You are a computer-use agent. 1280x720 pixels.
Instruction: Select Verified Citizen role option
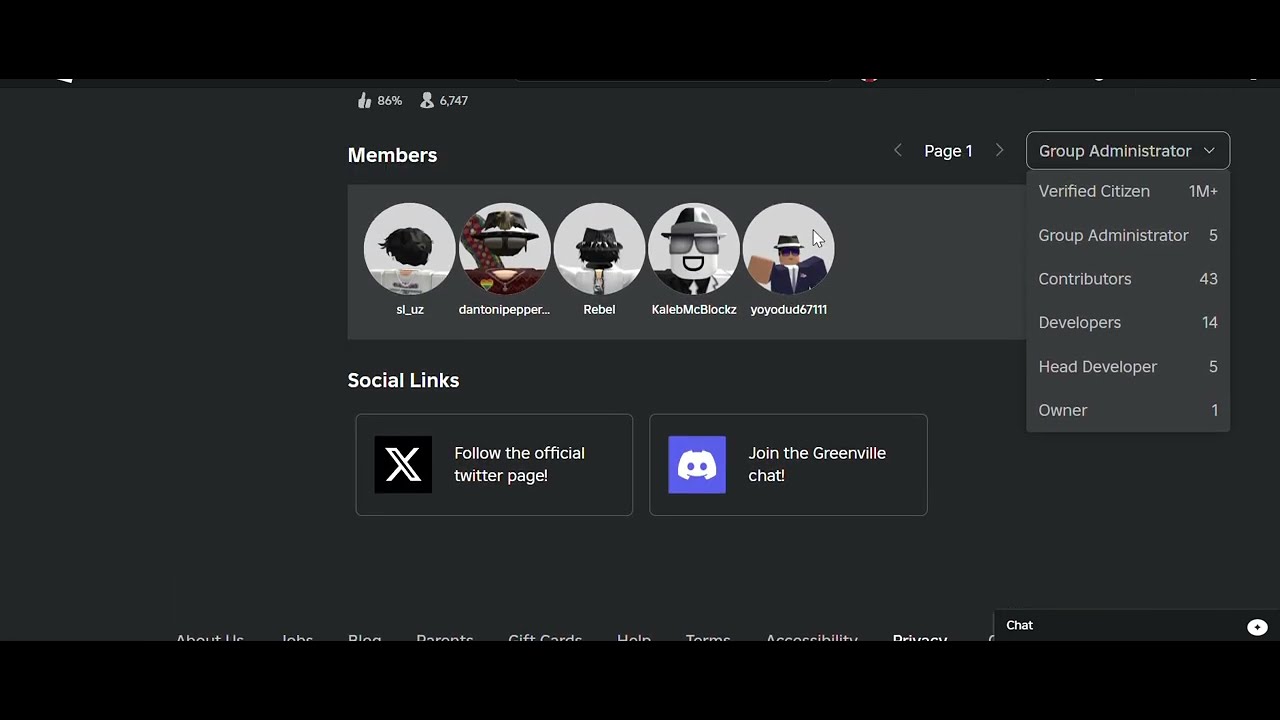[x=1128, y=191]
